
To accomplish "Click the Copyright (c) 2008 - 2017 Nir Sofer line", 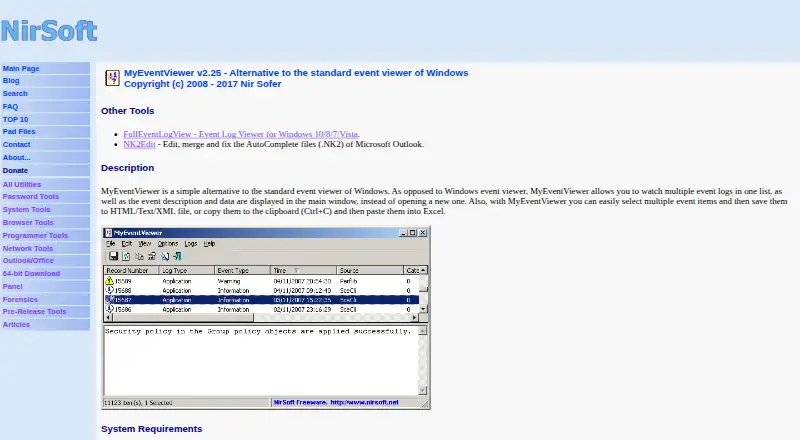I will (x=203, y=84).
